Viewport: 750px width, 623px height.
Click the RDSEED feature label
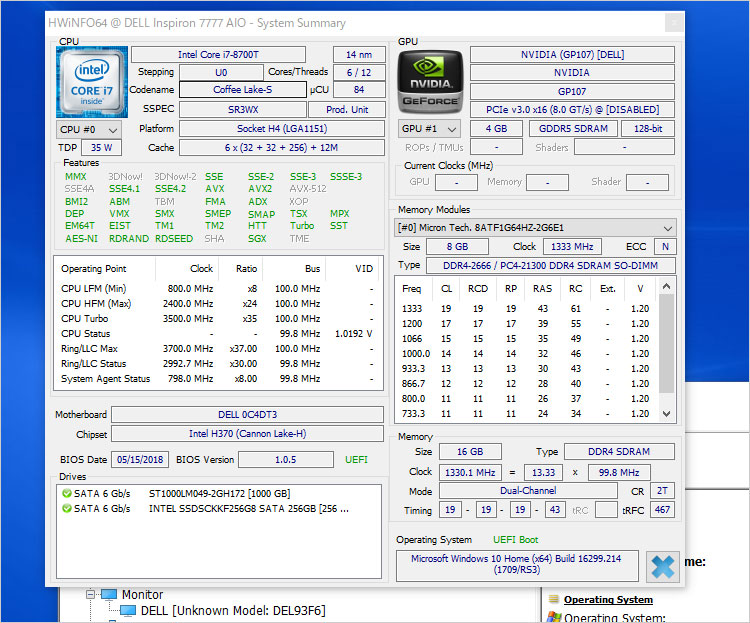pyautogui.click(x=174, y=238)
